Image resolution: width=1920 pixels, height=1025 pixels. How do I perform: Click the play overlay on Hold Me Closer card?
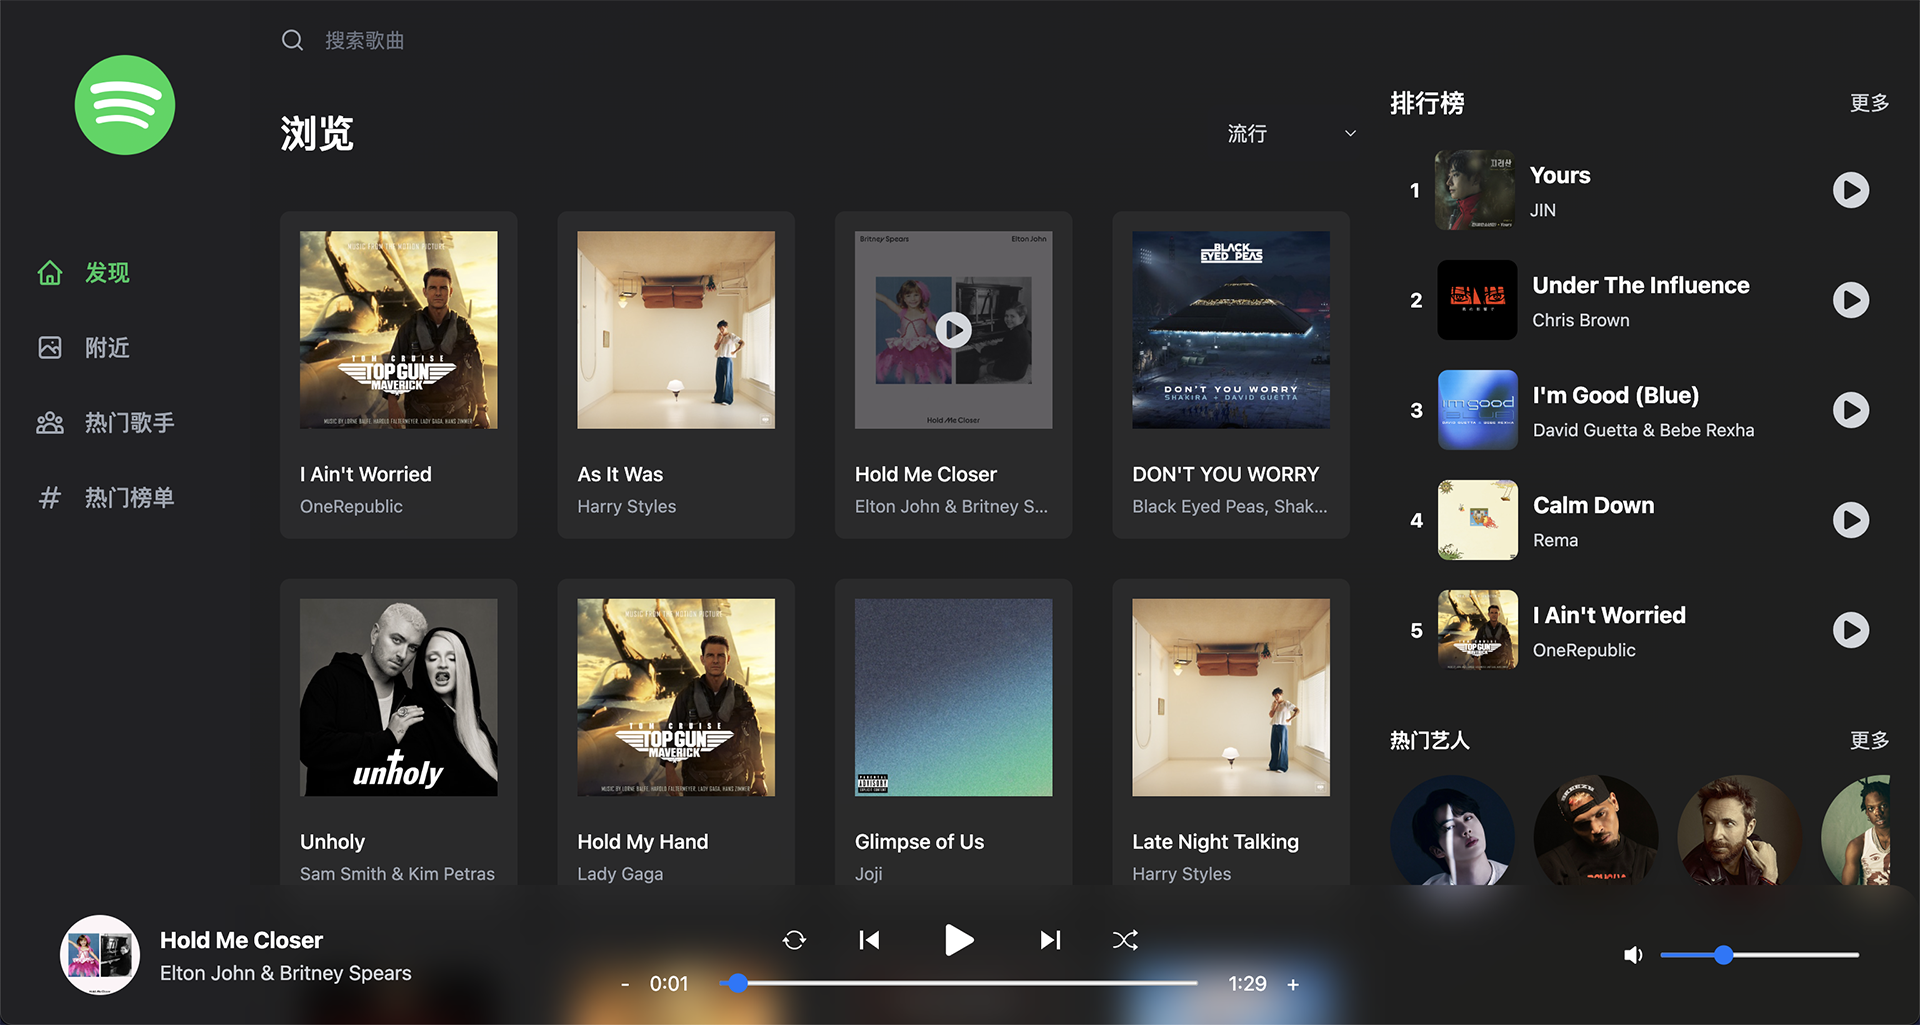pyautogui.click(x=953, y=330)
